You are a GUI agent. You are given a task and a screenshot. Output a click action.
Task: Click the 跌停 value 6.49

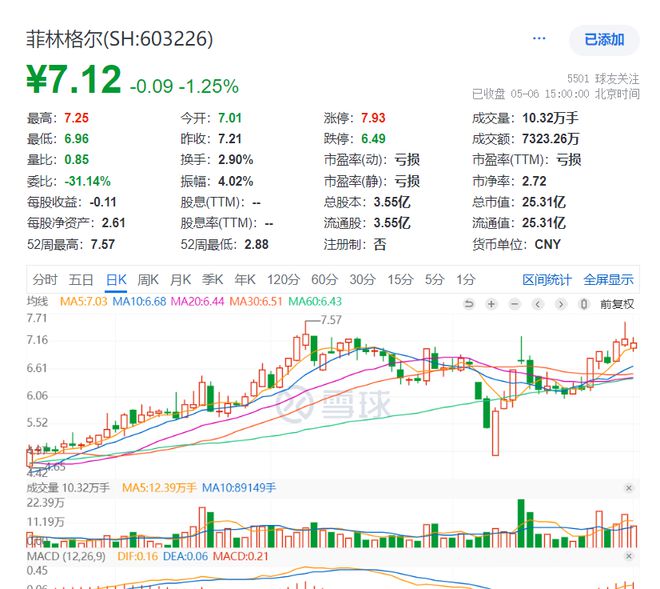pyautogui.click(x=373, y=139)
